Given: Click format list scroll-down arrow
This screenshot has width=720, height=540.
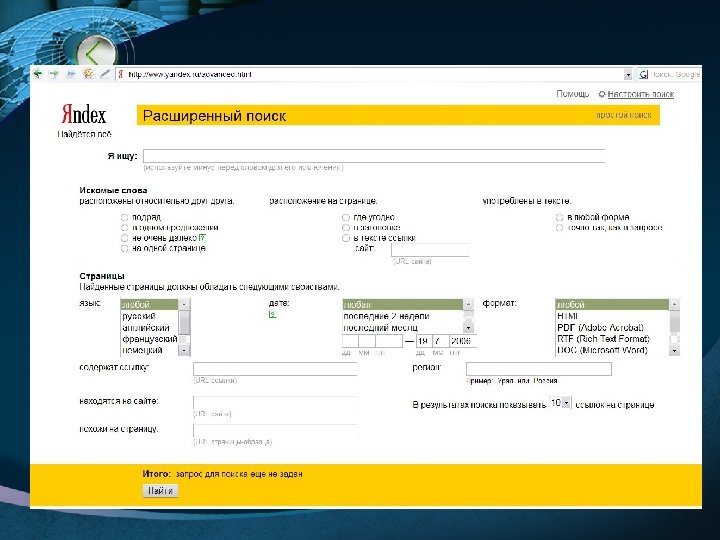Looking at the screenshot, I should coord(674,350).
